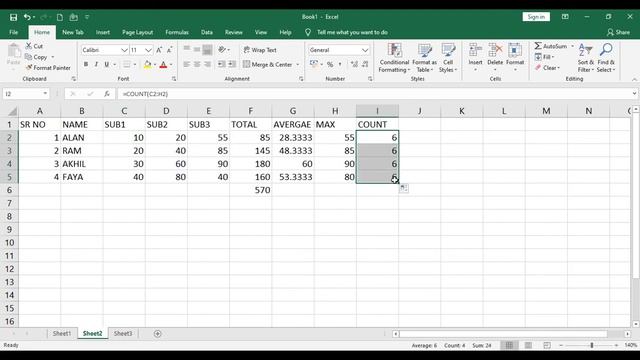Click the formula bar showing =COUNT(C2:H2)
Image resolution: width=640 pixels, height=360 pixels.
374,94
